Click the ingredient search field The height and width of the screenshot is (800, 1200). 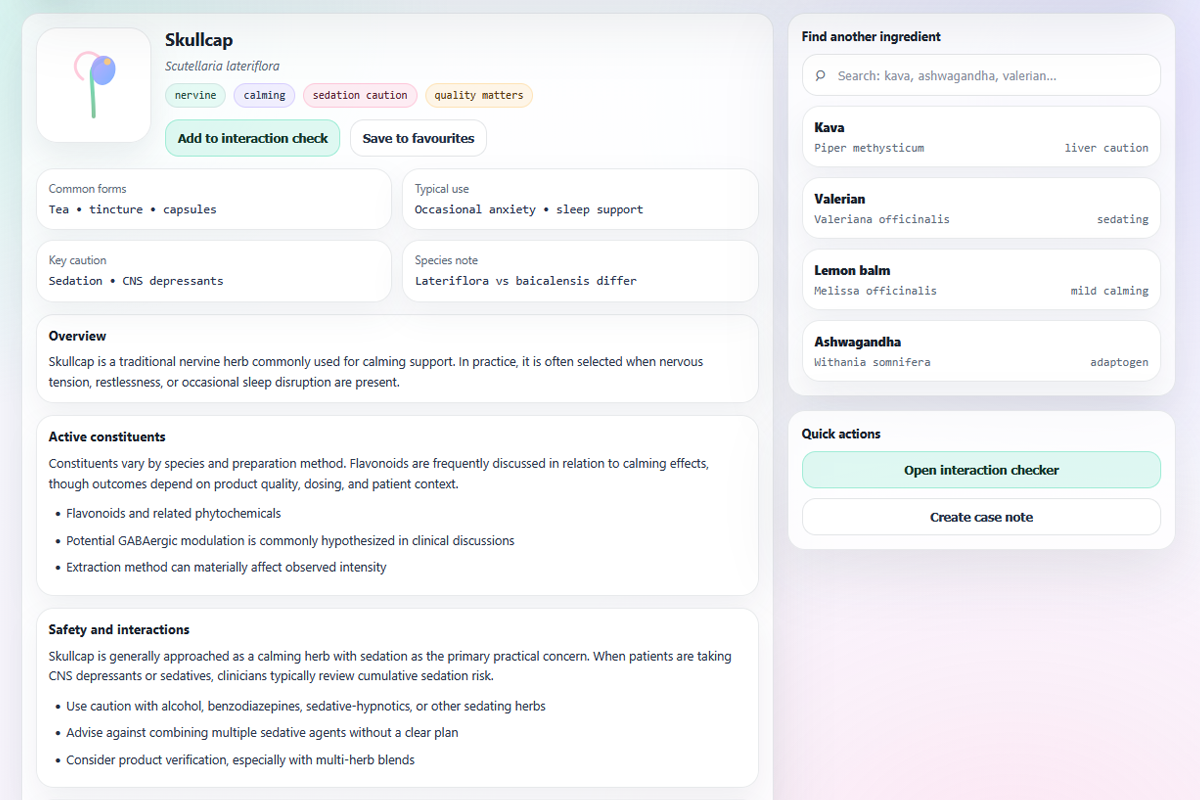(990, 75)
